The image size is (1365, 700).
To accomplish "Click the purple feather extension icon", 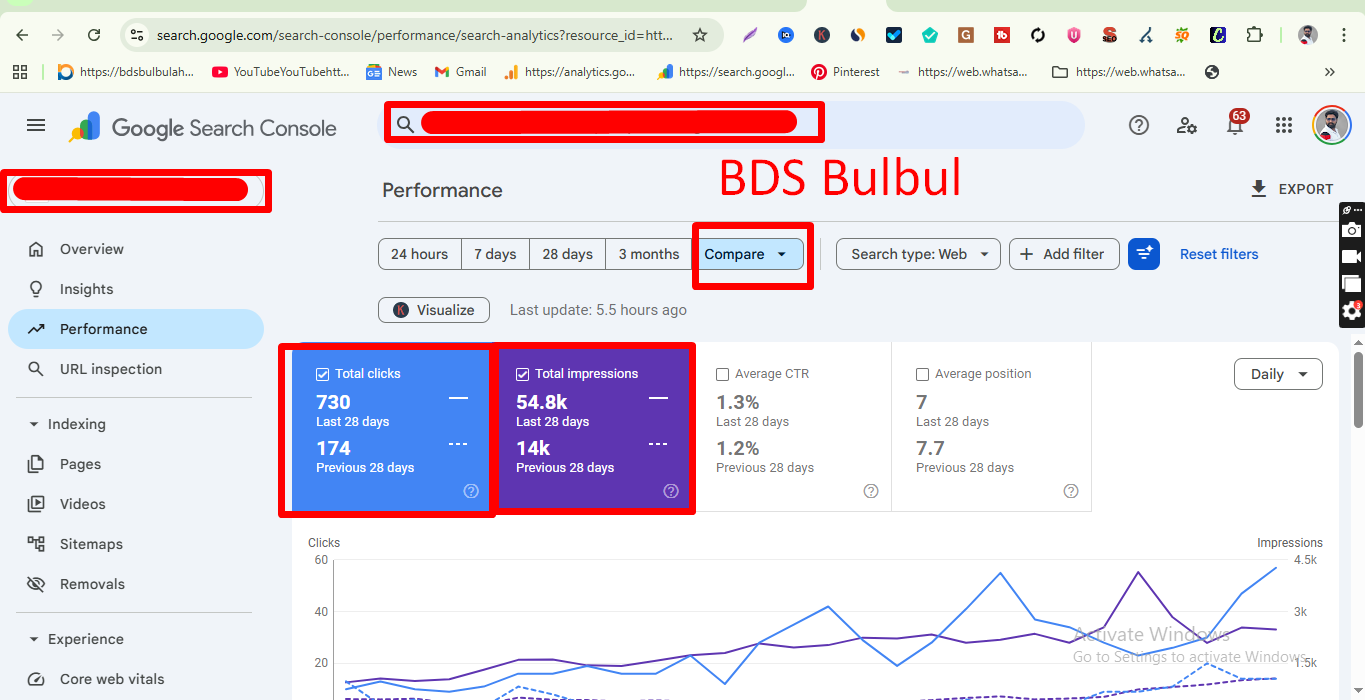I will click(749, 35).
